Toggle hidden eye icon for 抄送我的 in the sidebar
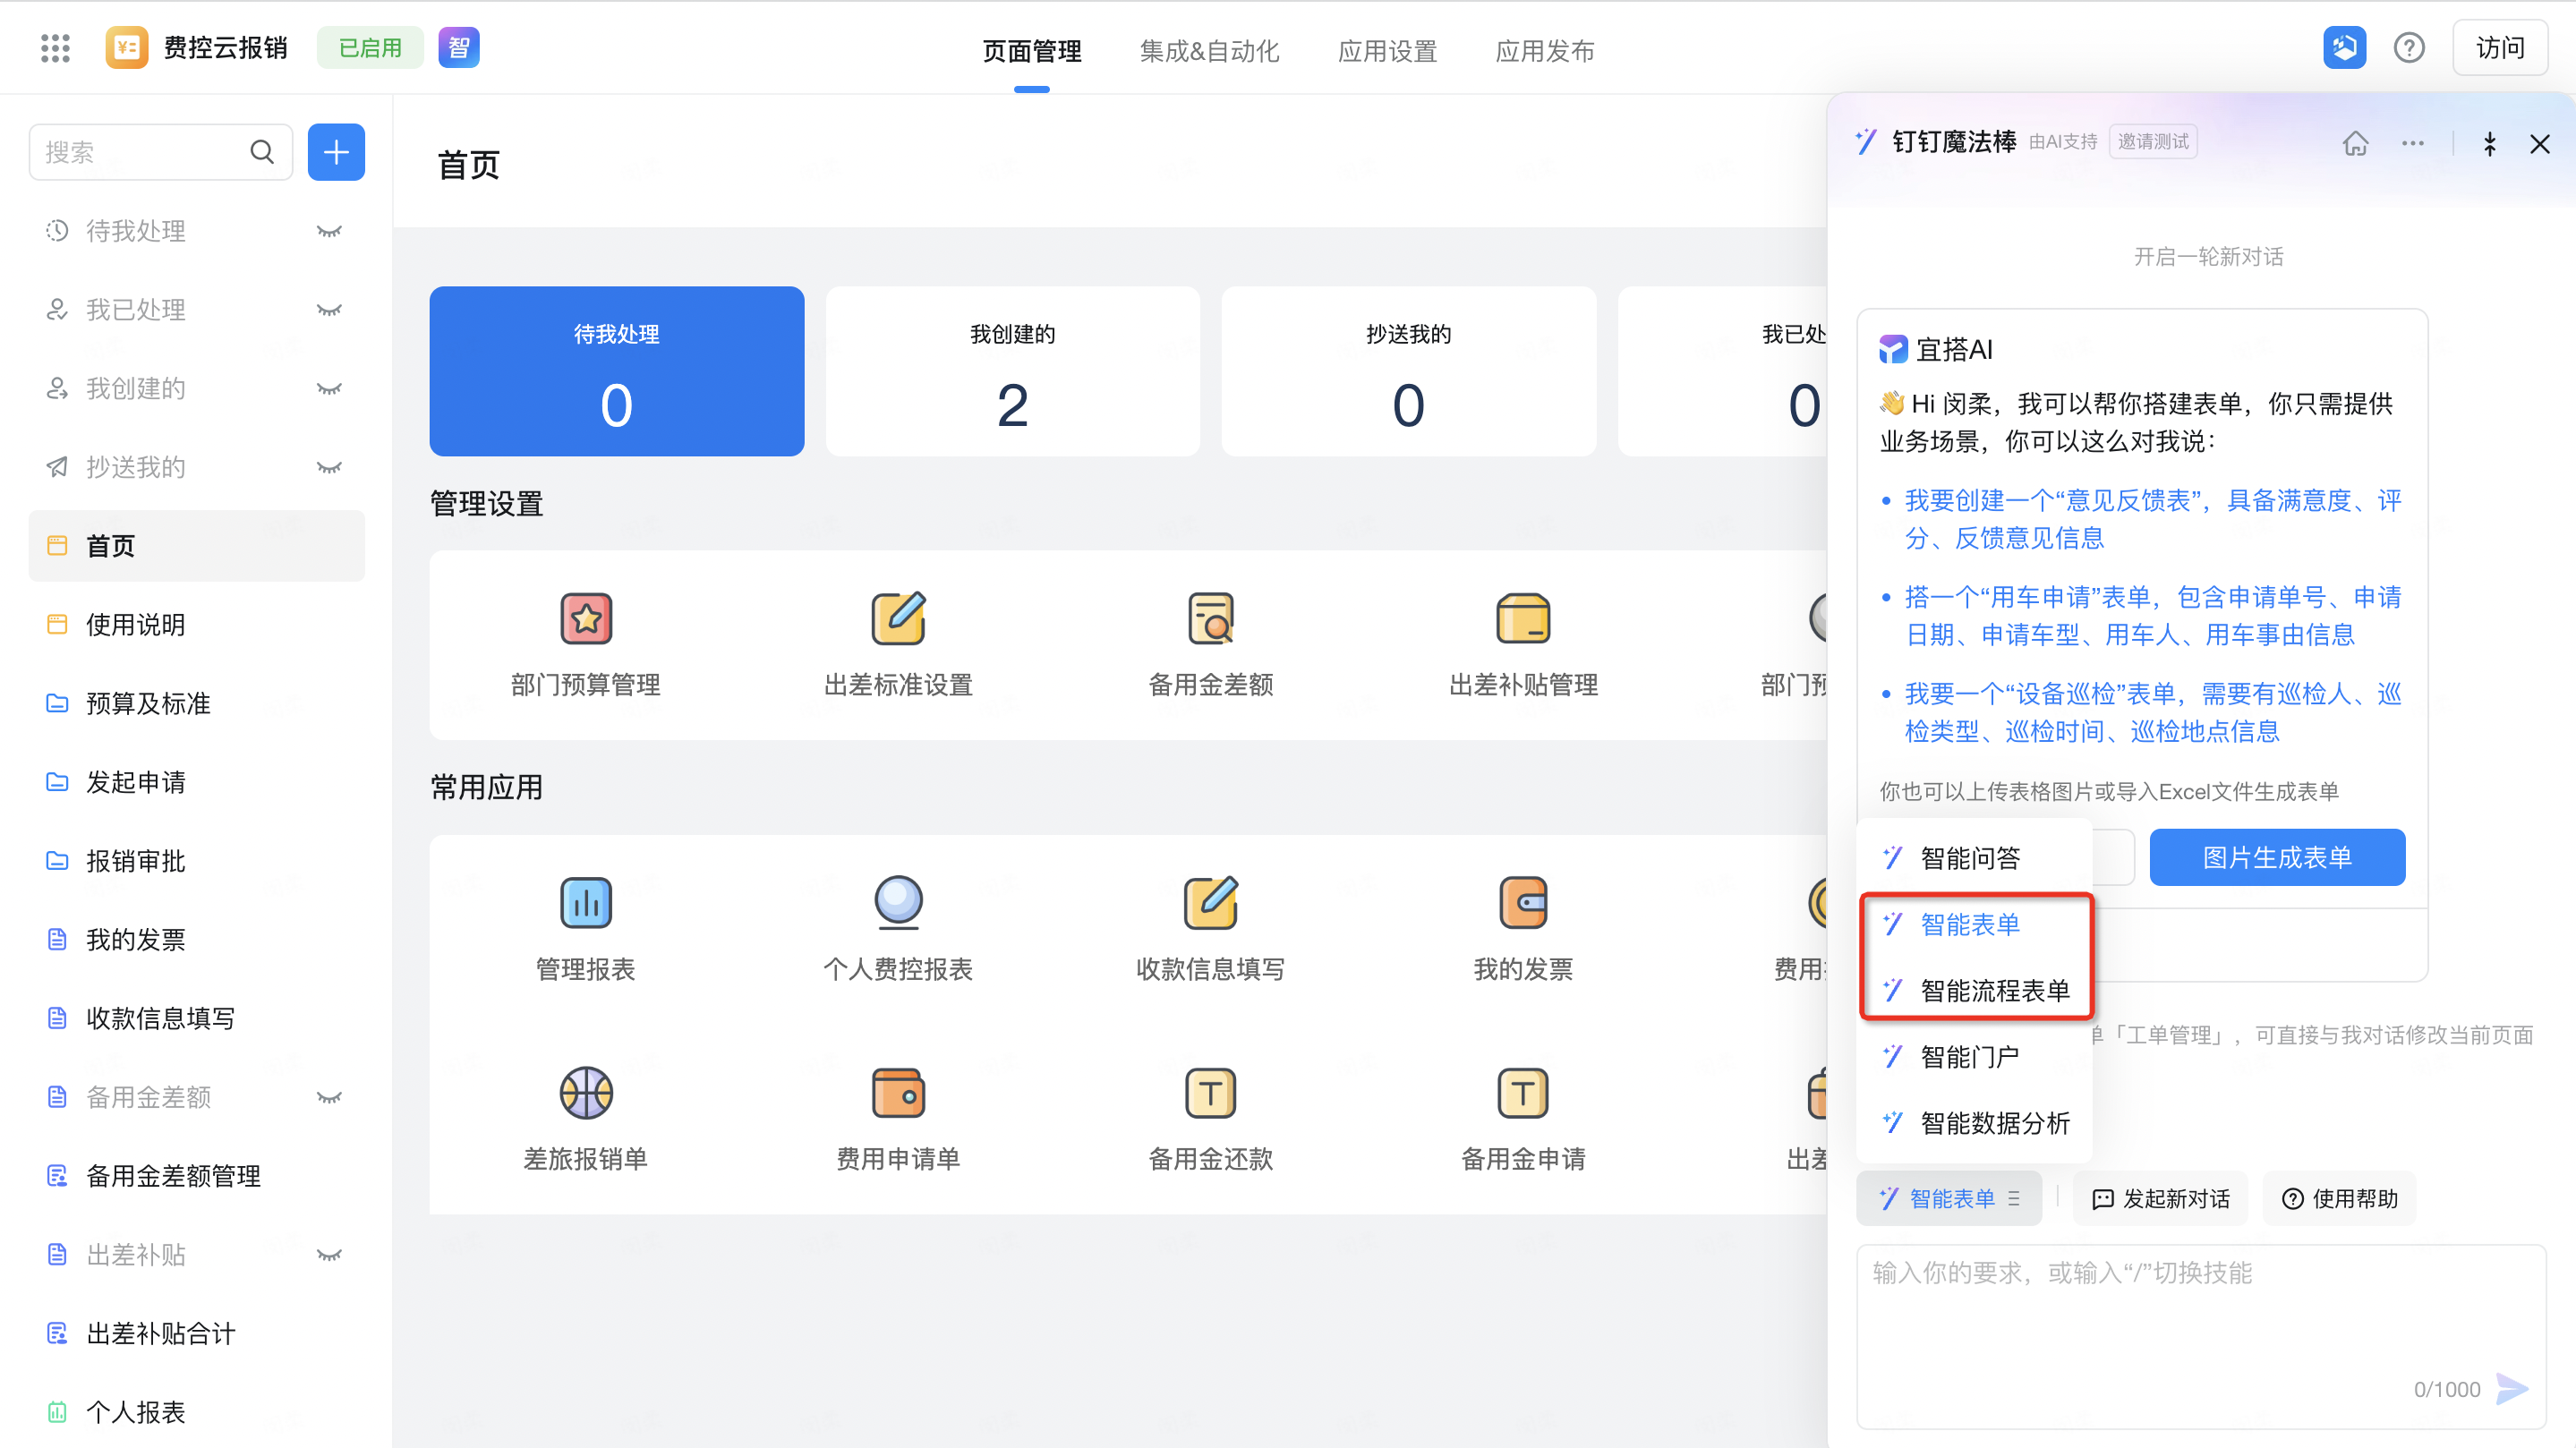The image size is (2576, 1448). [329, 467]
